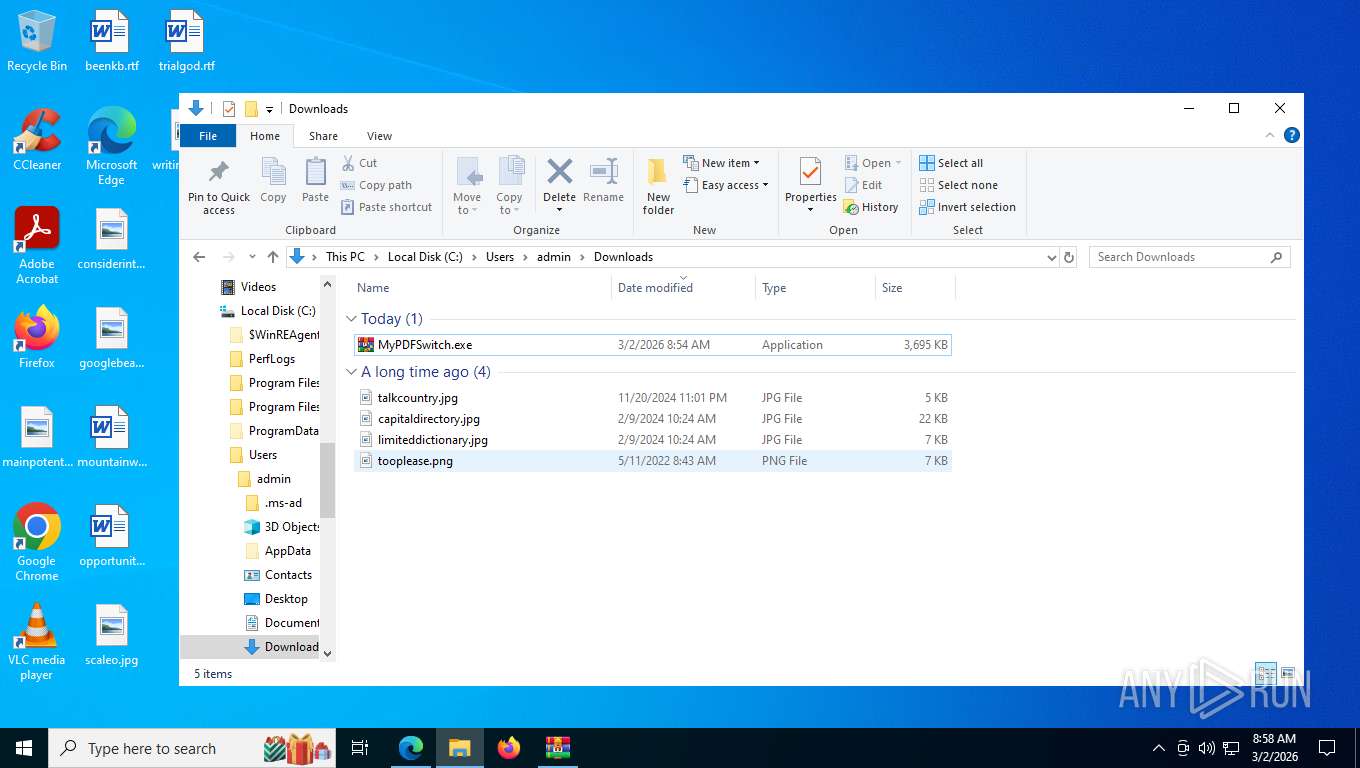Click Firefox icon in the taskbar
1360x768 pixels.
click(509, 747)
